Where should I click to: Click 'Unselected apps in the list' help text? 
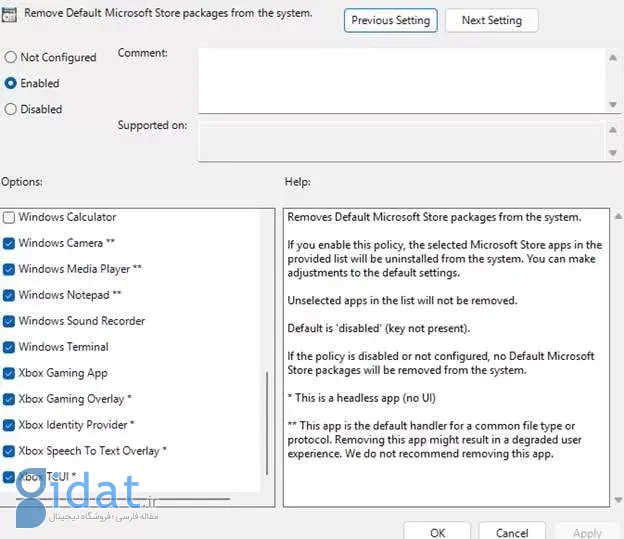click(402, 301)
